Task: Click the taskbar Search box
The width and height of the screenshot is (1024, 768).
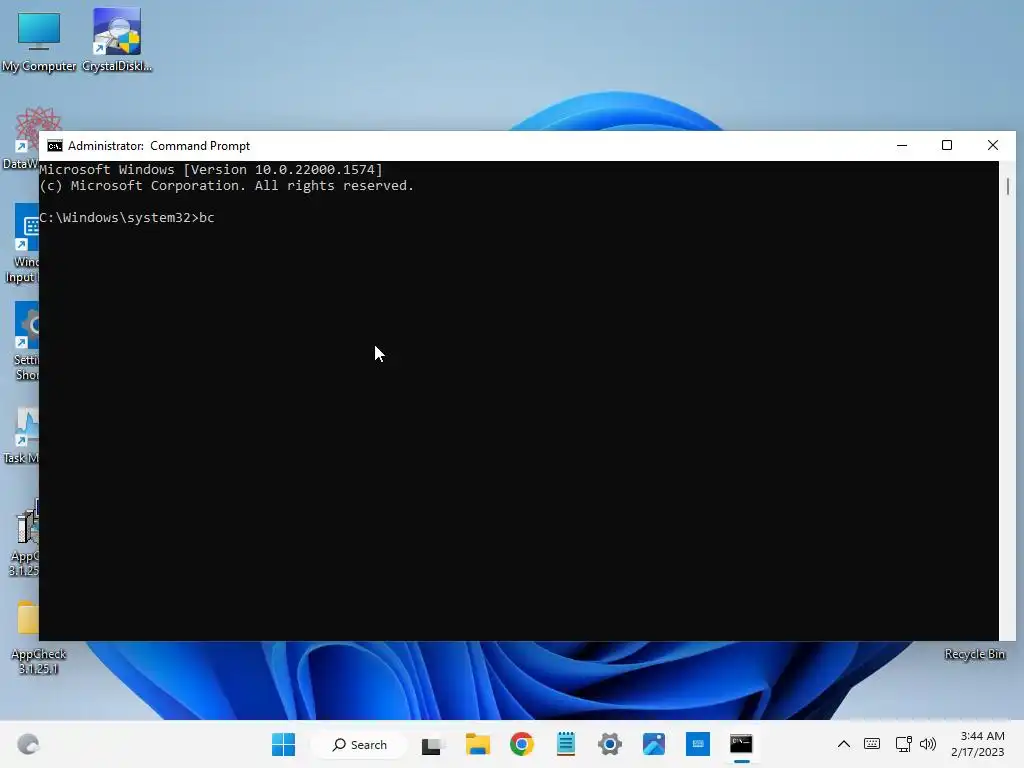Action: (x=359, y=744)
